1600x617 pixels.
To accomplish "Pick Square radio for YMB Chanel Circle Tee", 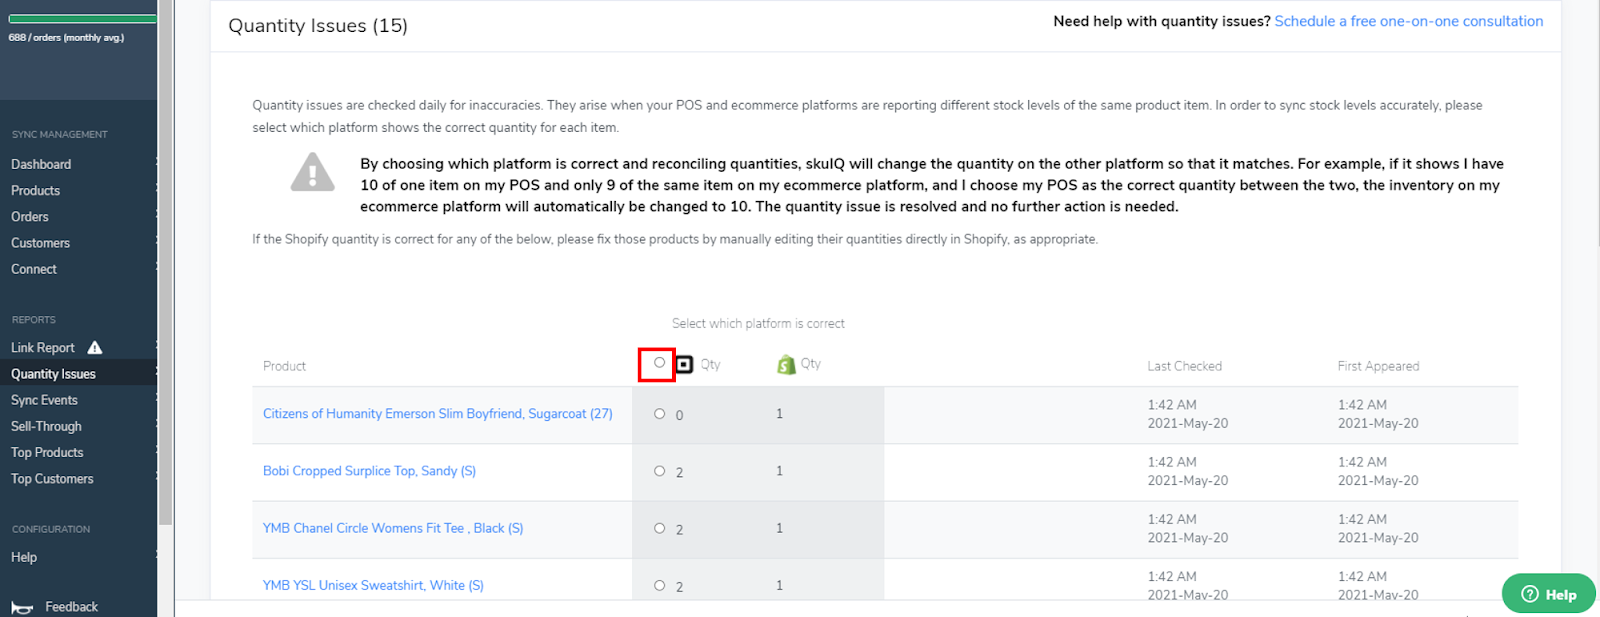I will coord(659,528).
